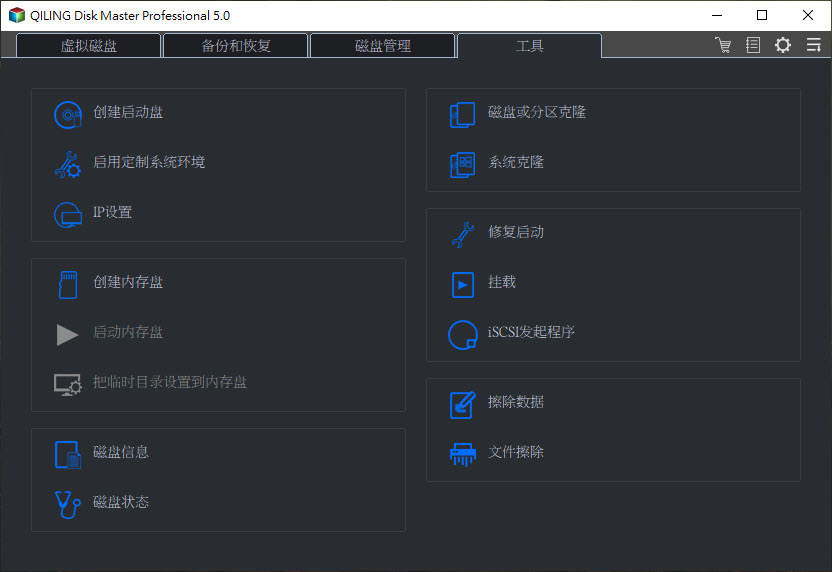Open the log list icon in toolbar
Image resolution: width=832 pixels, height=572 pixels.
(753, 45)
